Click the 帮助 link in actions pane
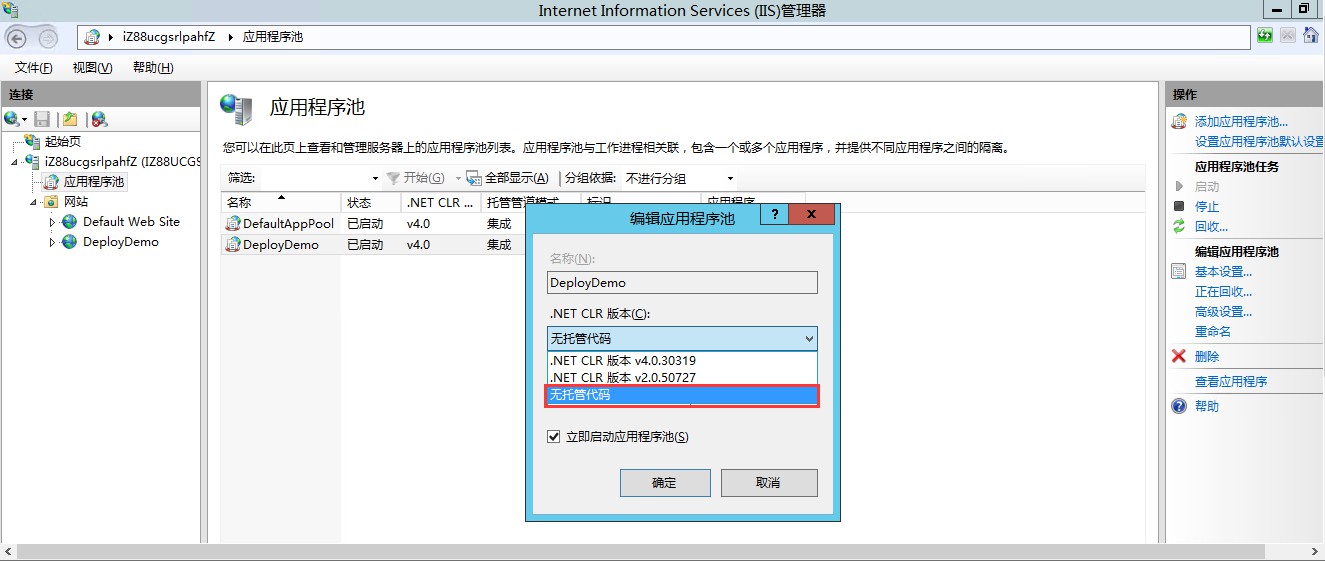Viewport: 1325px width, 561px height. click(1207, 406)
